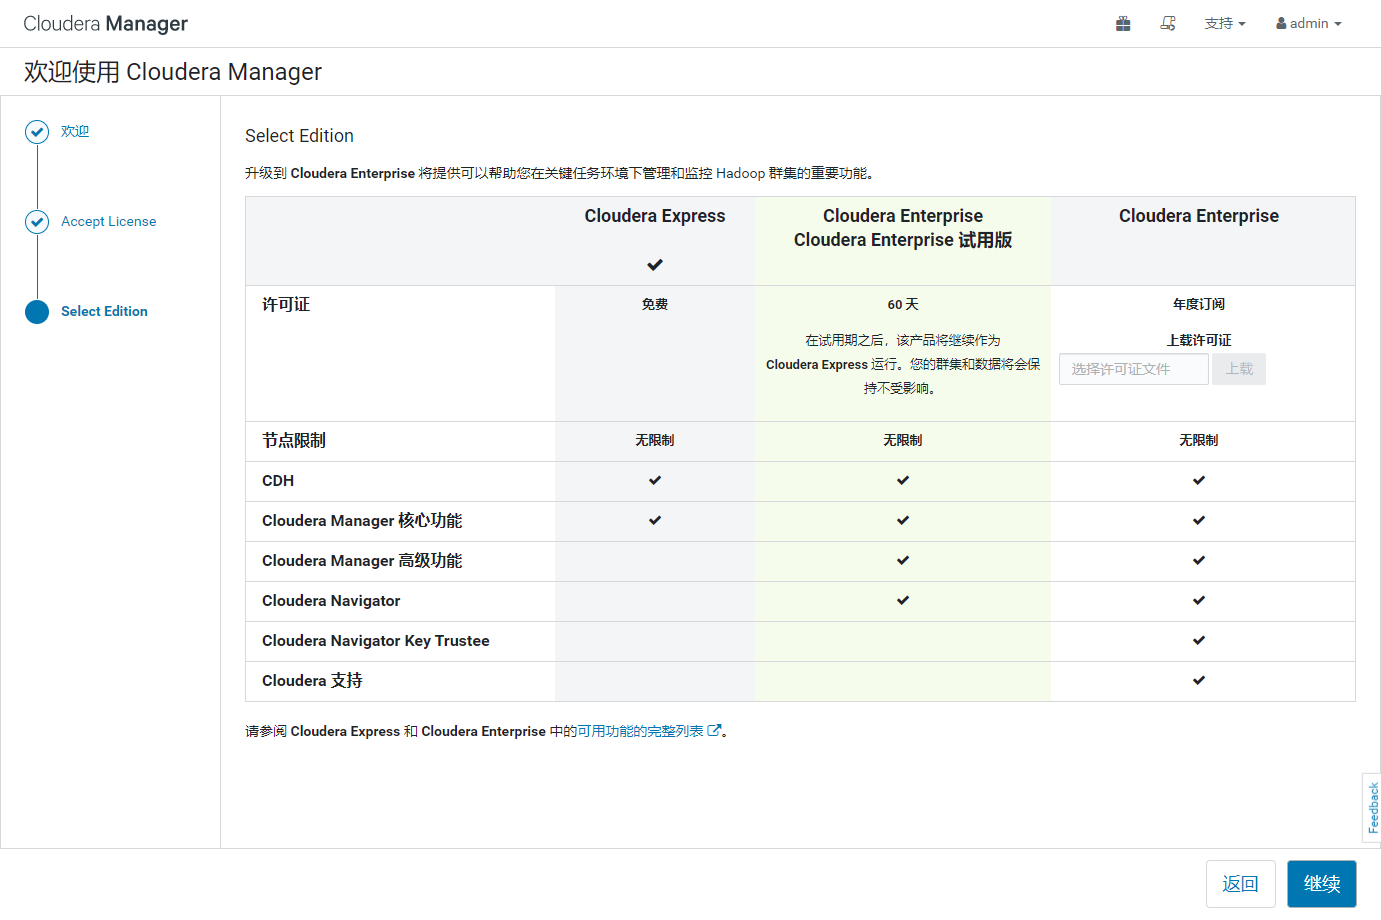Viewport: 1381px width, 920px height.
Task: Click 无限制 under Enterprise trial column
Action: (903, 440)
